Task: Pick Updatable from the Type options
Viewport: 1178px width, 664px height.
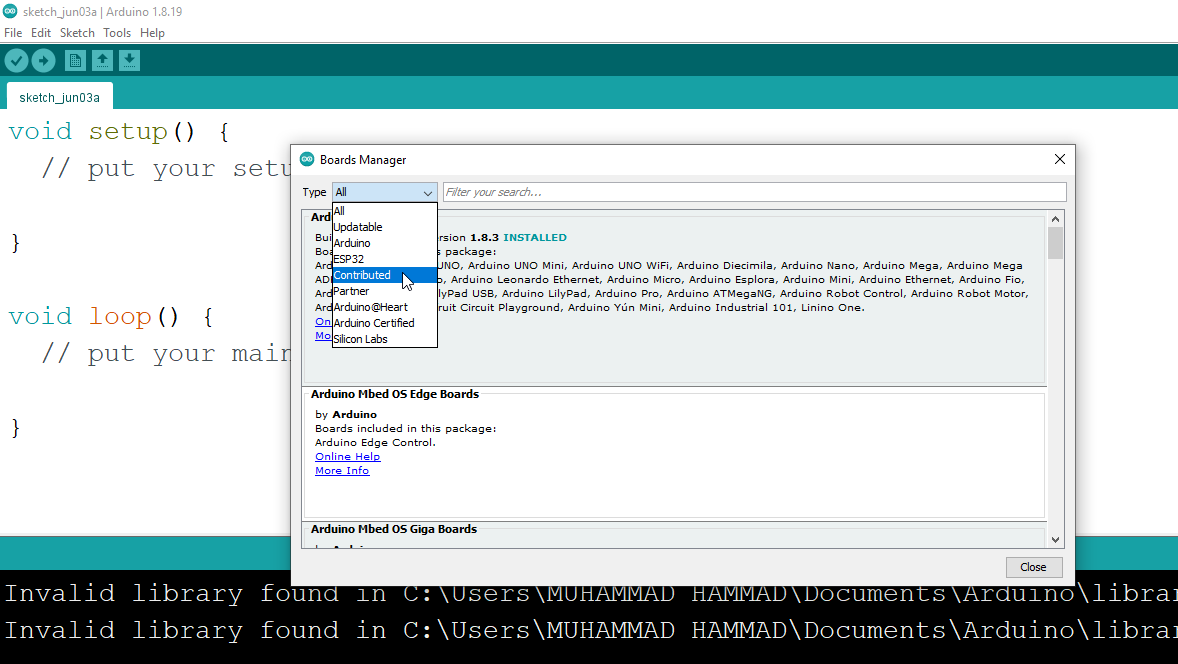Action: point(358,227)
